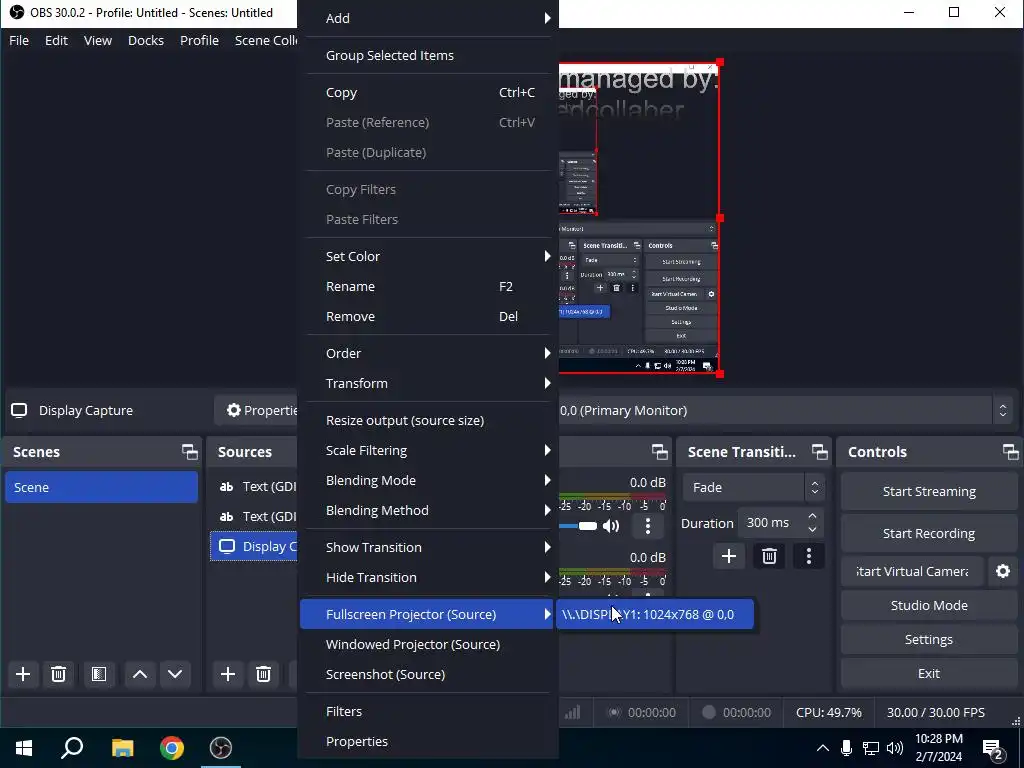Open the Fade transition dropdown
This screenshot has height=768, width=1024.
754,488
